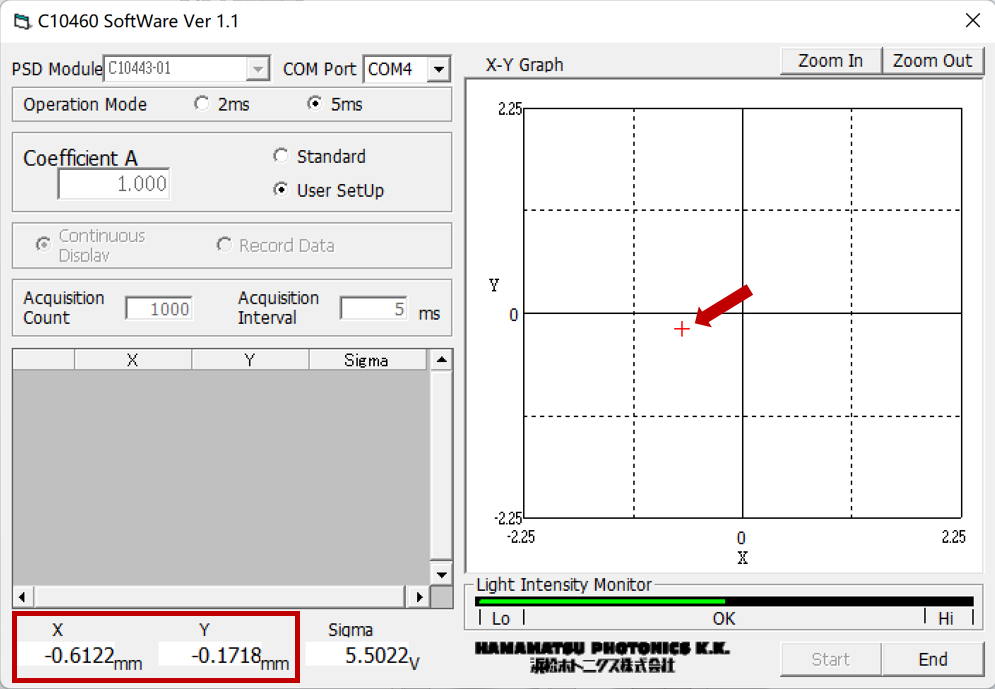Screen dimensions: 995x689
Task: Click the table scrollbar down arrow icon
Action: 440,574
